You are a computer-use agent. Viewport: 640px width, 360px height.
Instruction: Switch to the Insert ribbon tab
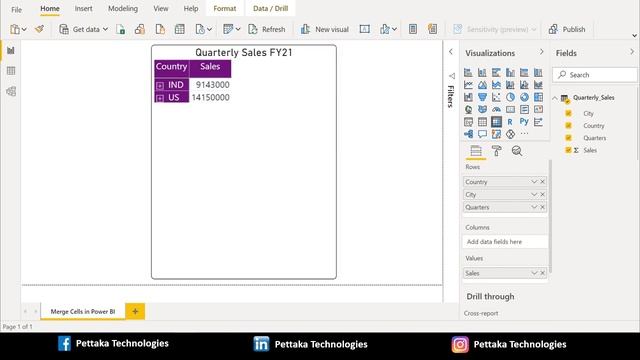[x=83, y=8]
